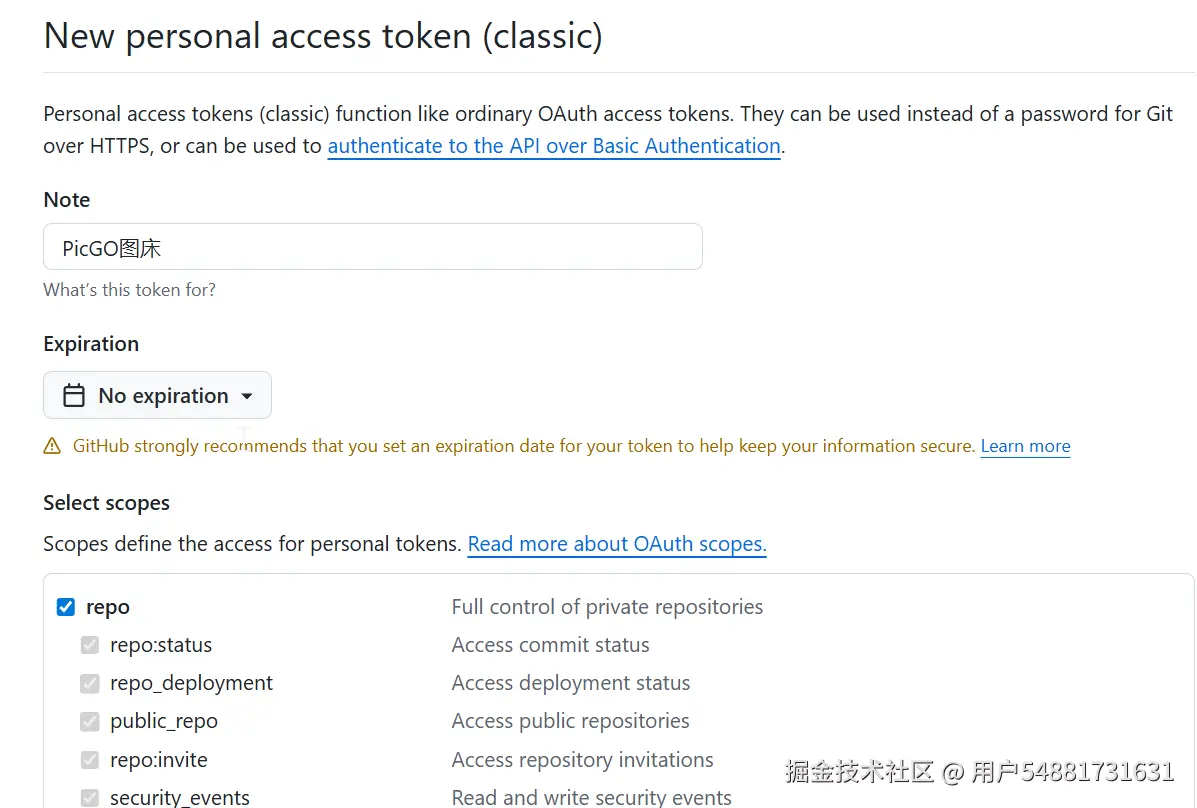Click the Full control of private repositories description

point(607,607)
